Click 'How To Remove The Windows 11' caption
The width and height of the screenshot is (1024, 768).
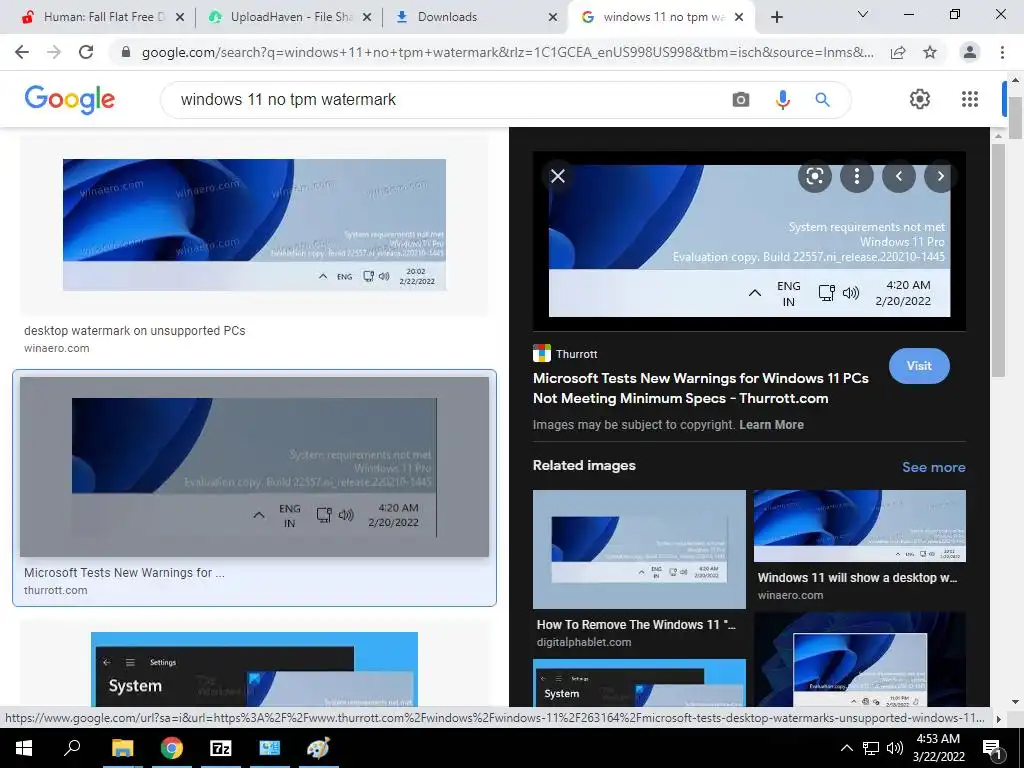click(635, 624)
